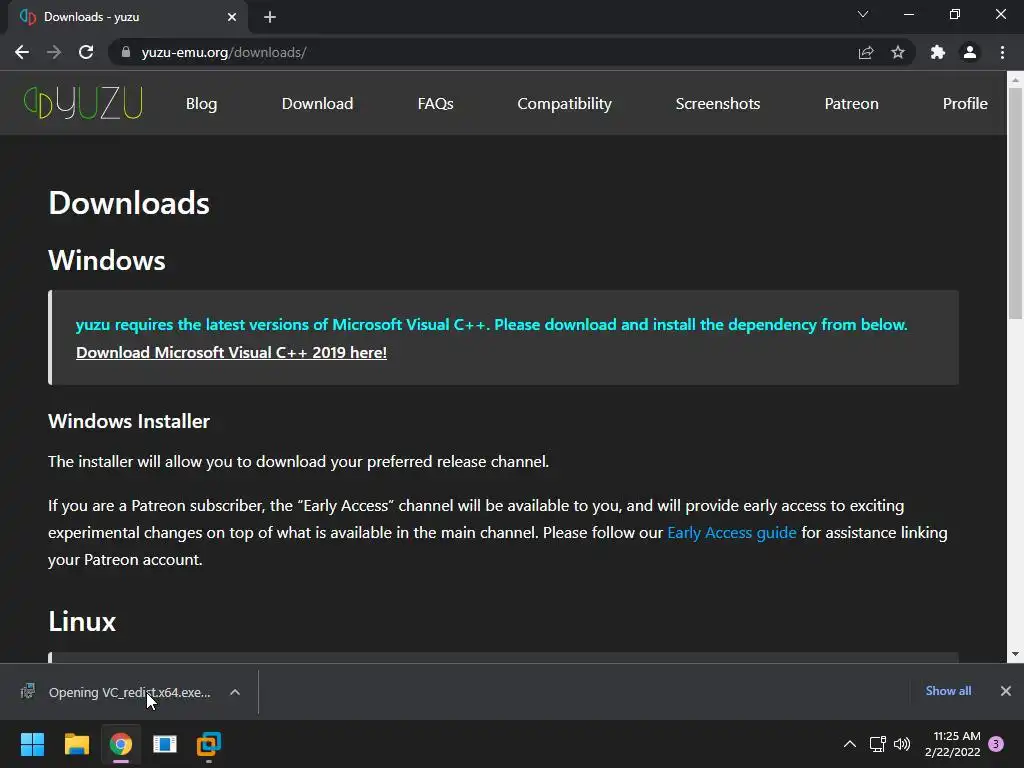Open the Chrome profile avatar menu
Image resolution: width=1024 pixels, height=768 pixels.
click(x=970, y=52)
